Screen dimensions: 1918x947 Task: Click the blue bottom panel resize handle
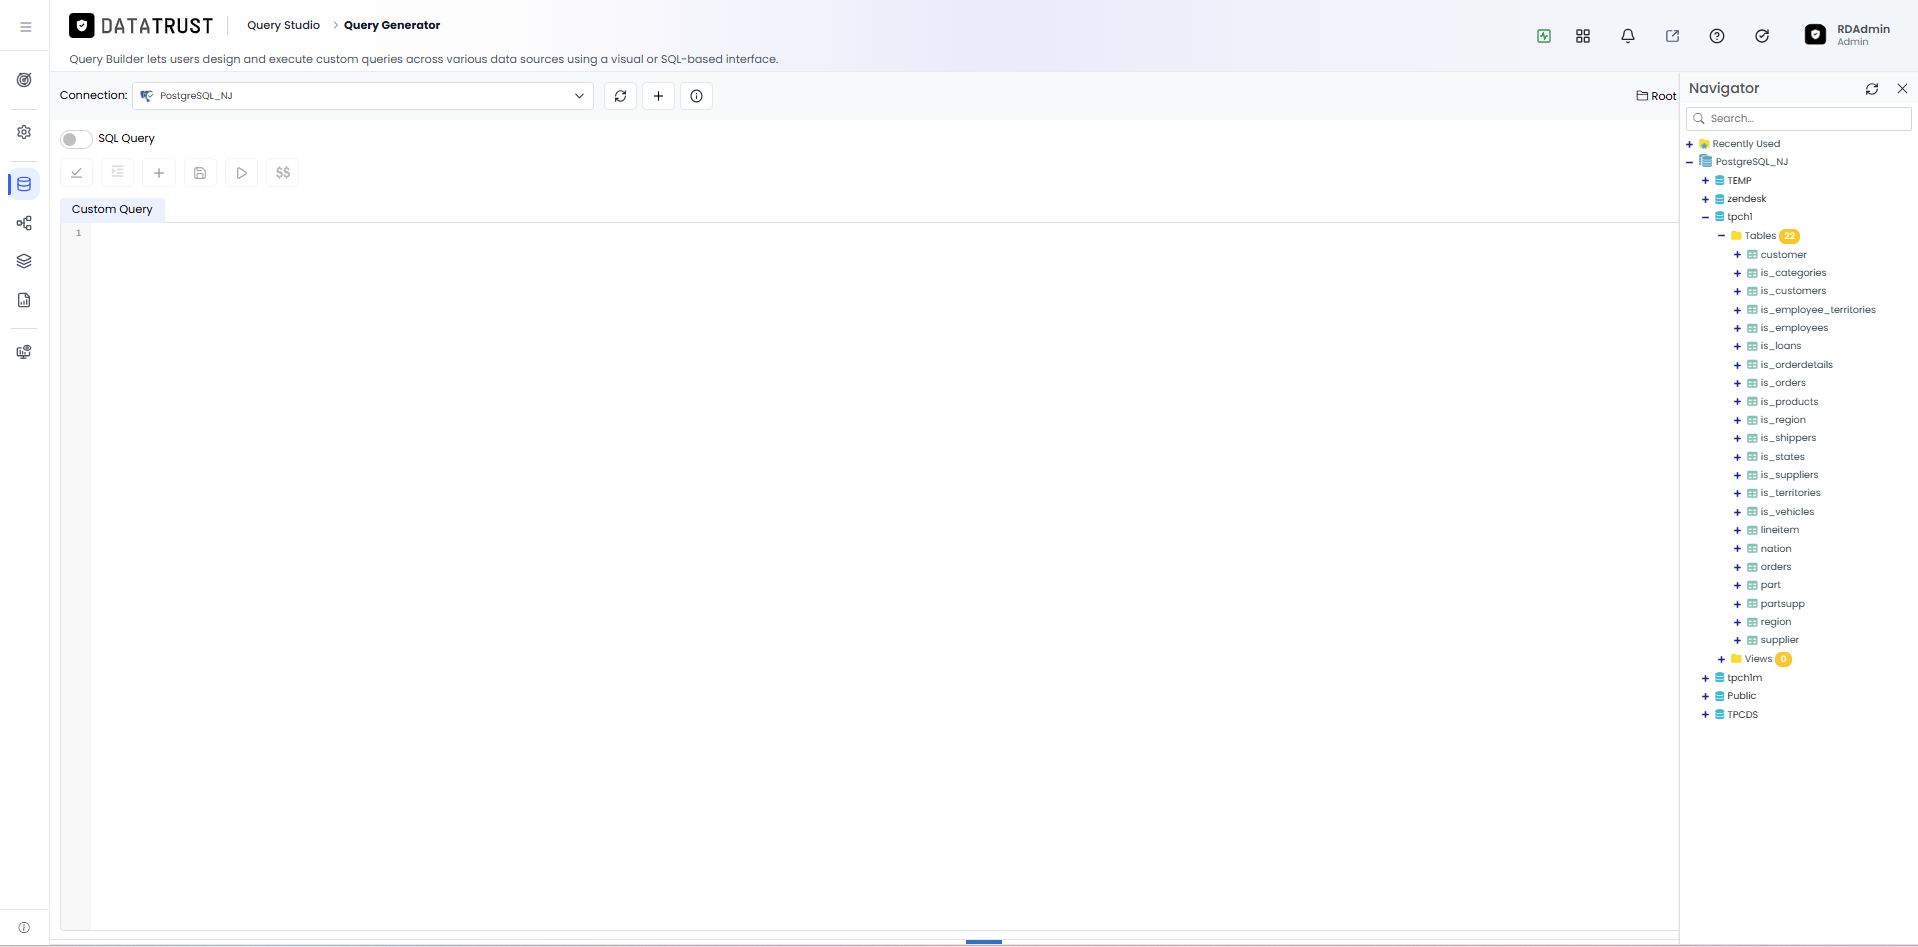pyautogui.click(x=984, y=941)
